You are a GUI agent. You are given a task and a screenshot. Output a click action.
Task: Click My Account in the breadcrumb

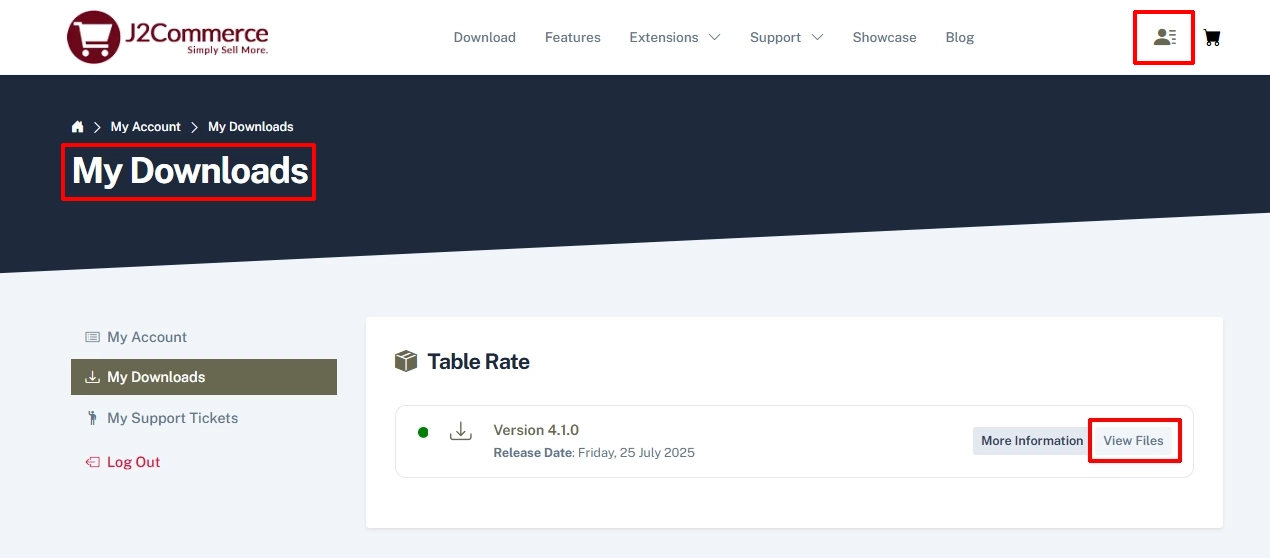pos(146,127)
